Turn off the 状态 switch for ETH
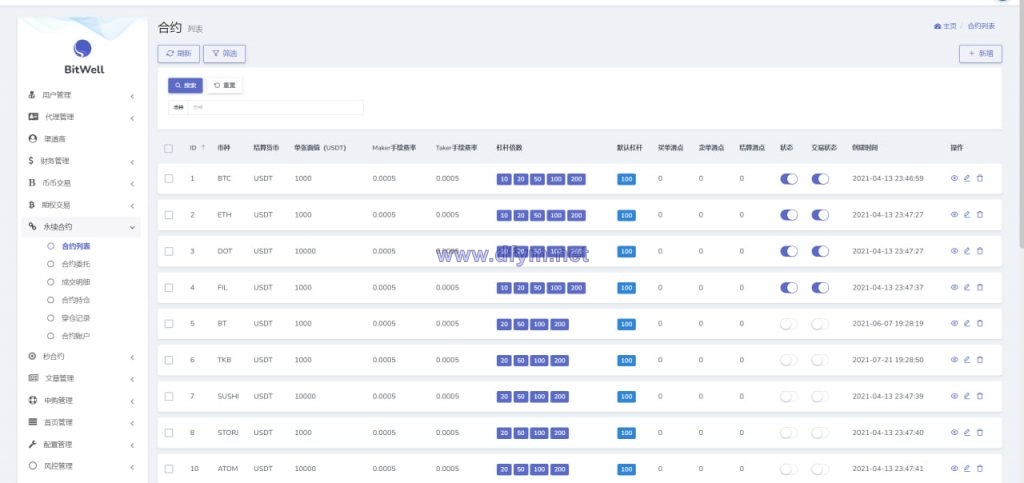The height and width of the screenshot is (483, 1024). (789, 215)
